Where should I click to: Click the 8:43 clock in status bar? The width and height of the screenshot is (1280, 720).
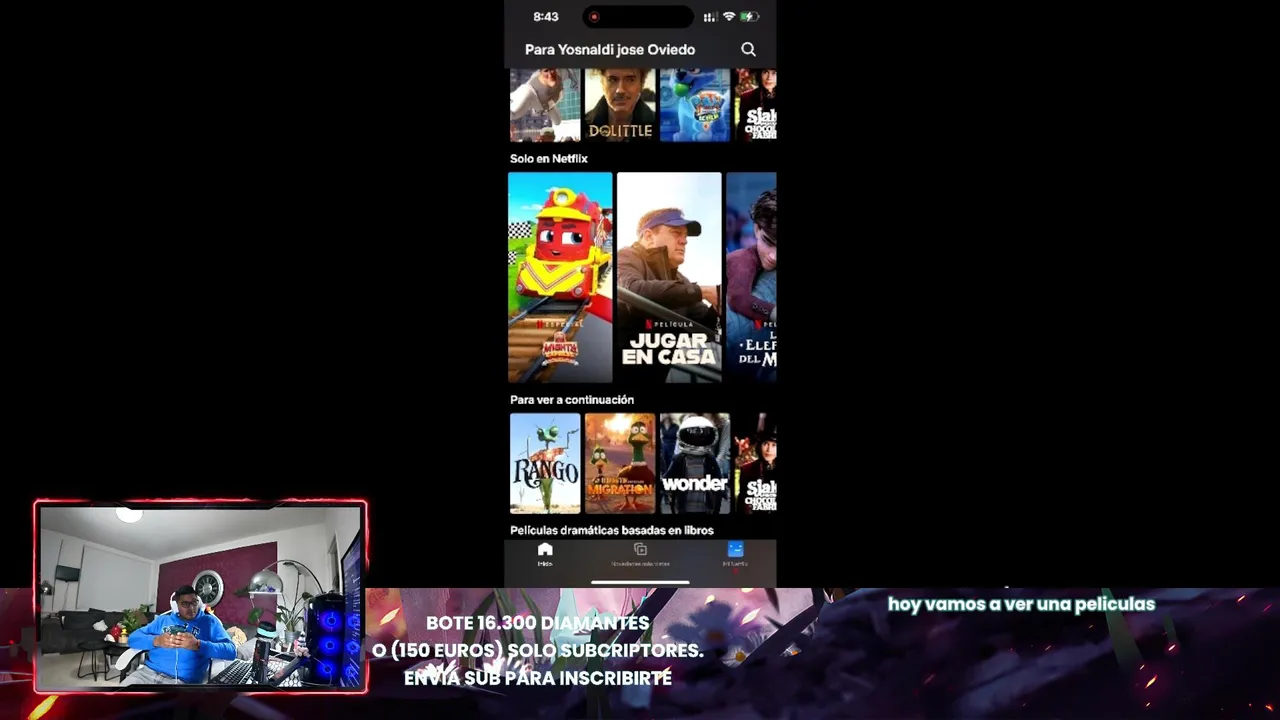(546, 16)
